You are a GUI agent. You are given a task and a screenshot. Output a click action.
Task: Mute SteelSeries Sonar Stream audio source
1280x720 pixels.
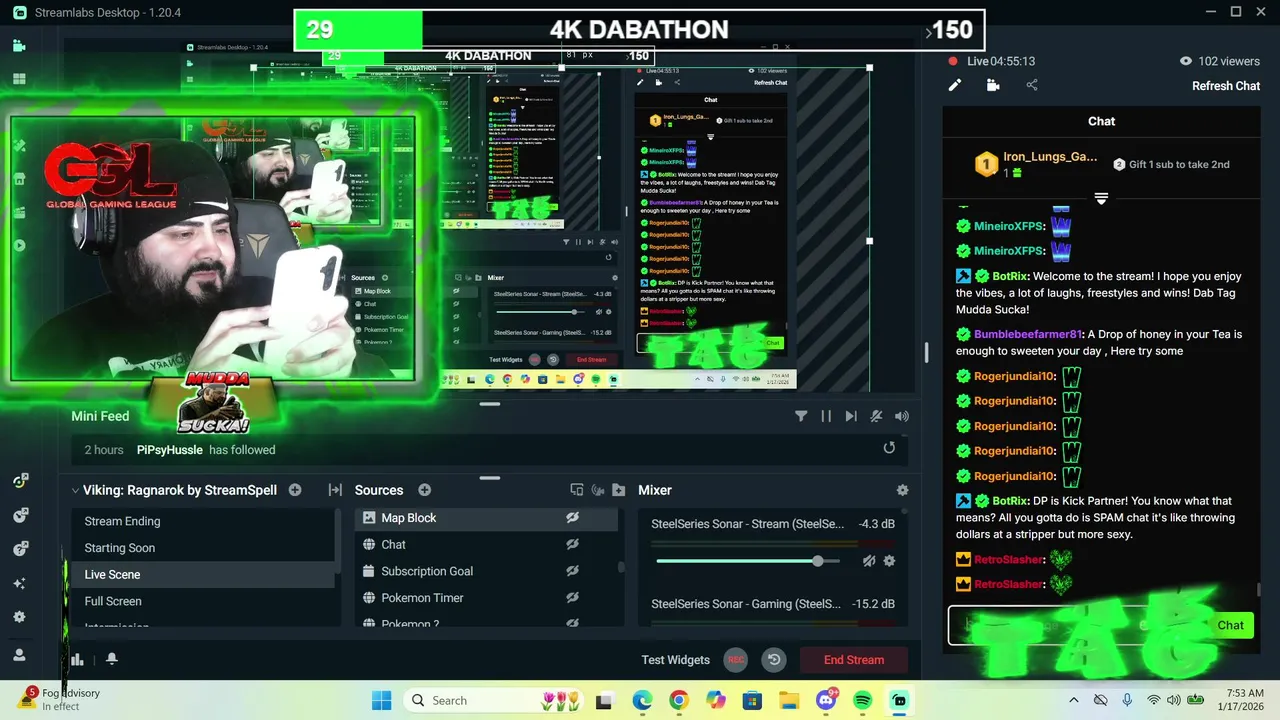(x=868, y=561)
